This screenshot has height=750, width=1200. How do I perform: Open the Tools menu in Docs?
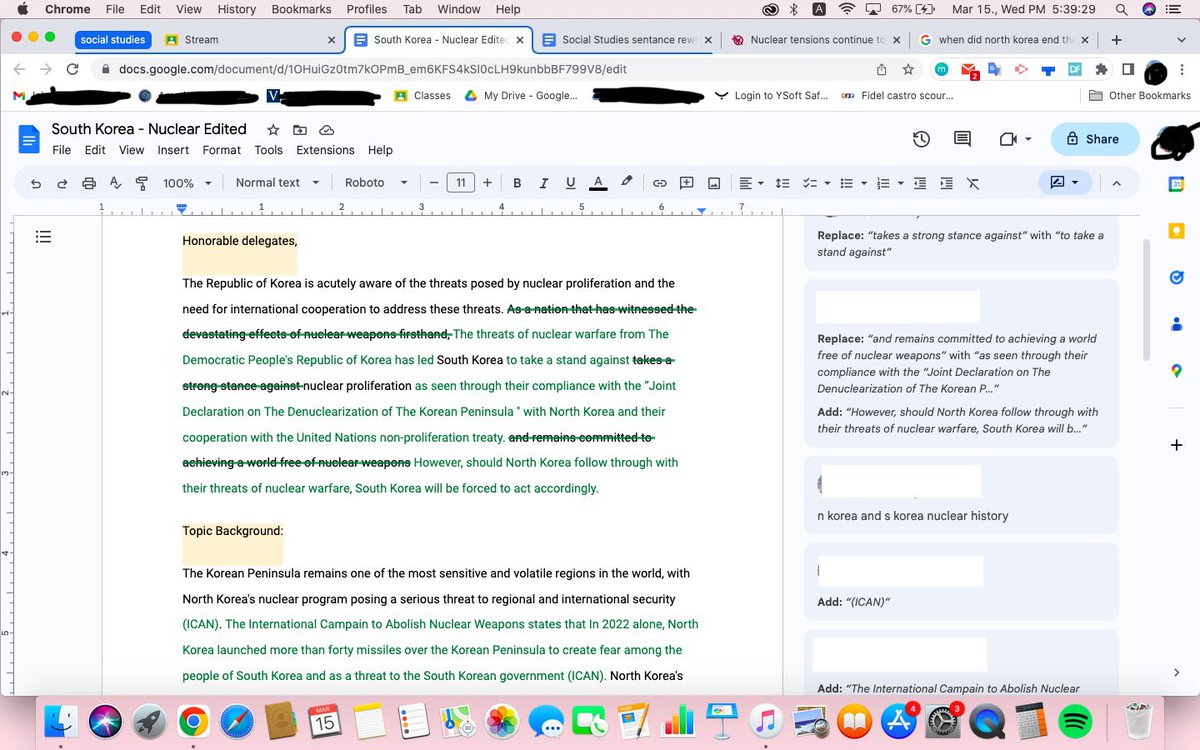pos(268,150)
